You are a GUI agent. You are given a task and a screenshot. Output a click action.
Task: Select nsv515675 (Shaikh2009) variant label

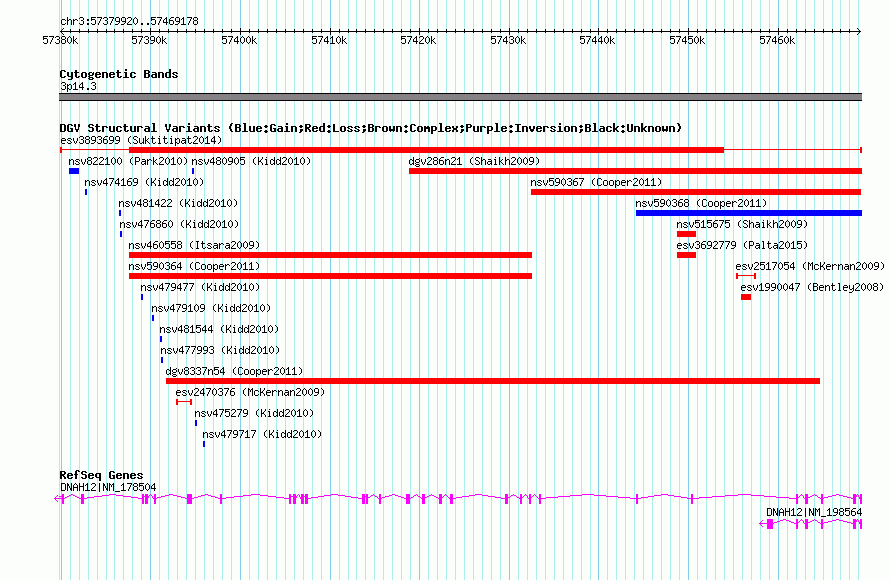[742, 224]
